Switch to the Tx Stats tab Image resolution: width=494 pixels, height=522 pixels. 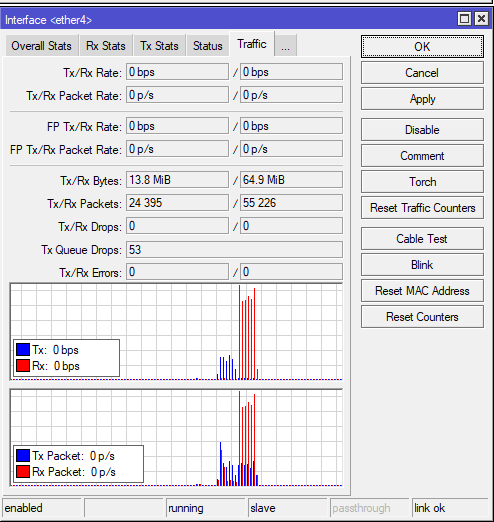click(x=159, y=46)
